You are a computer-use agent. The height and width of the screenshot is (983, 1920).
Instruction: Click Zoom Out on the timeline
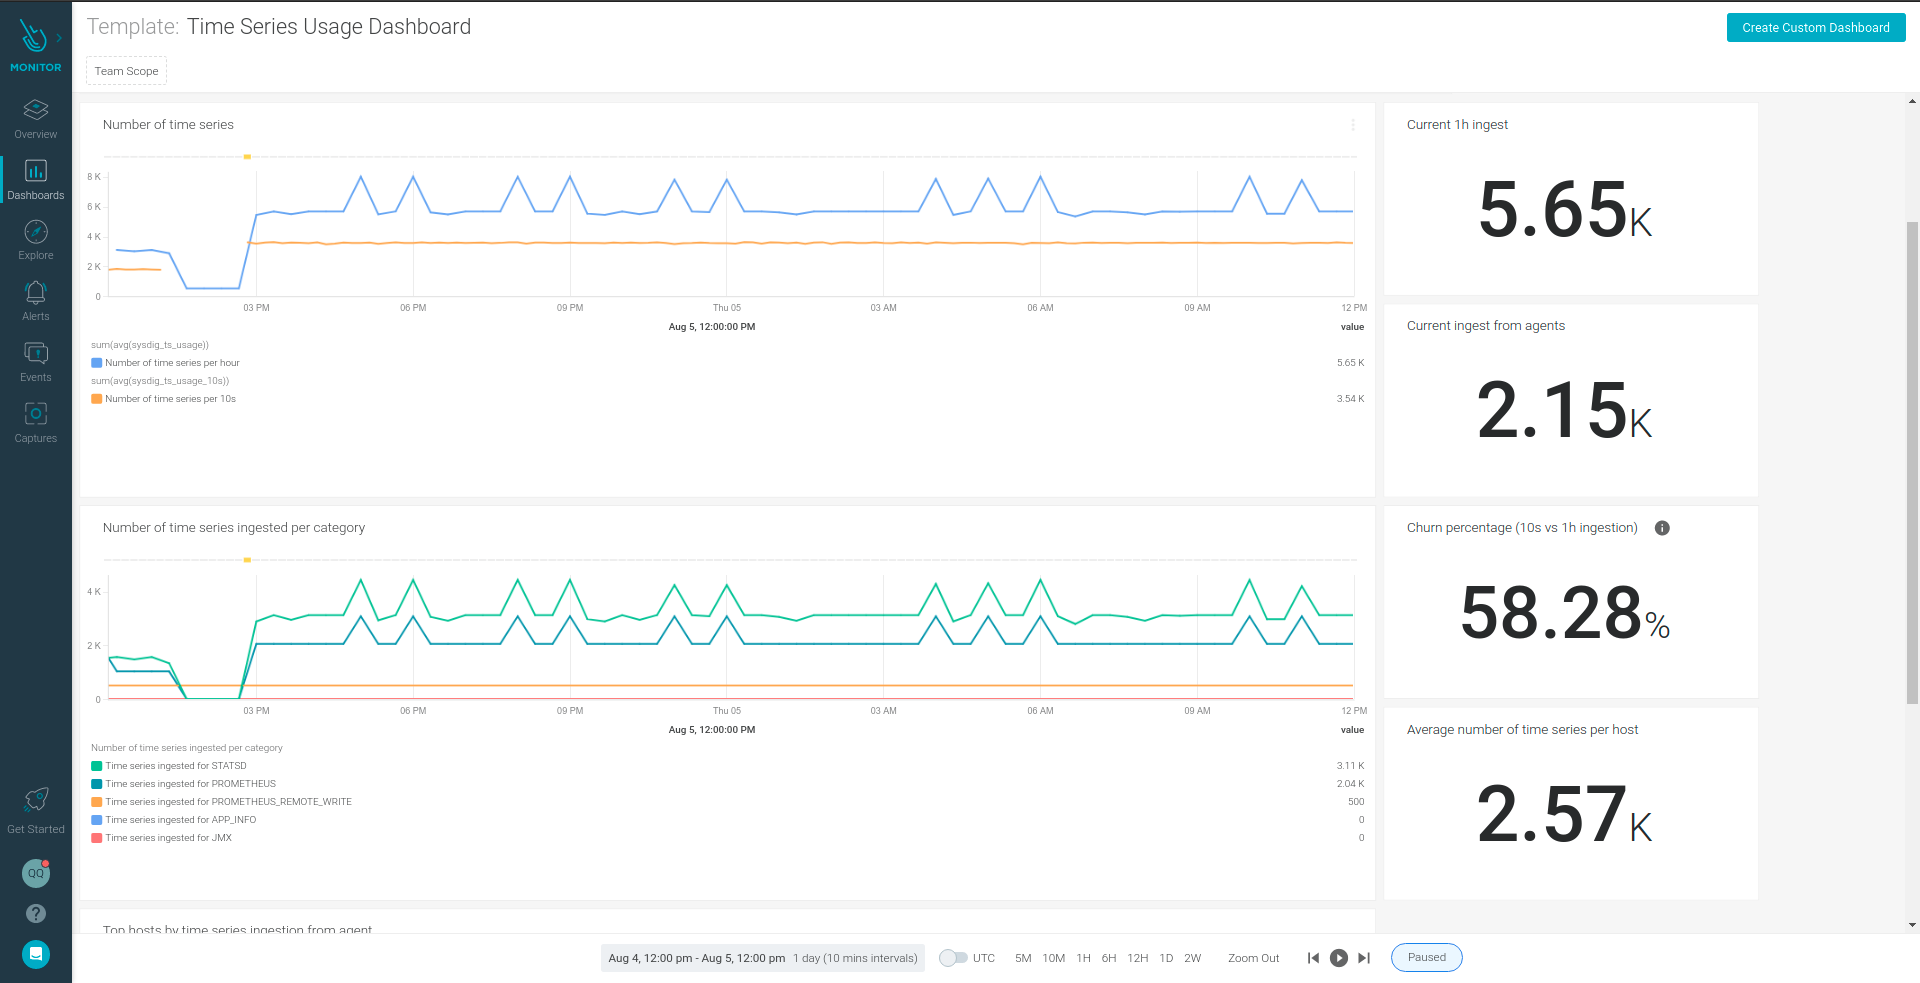pos(1253,957)
